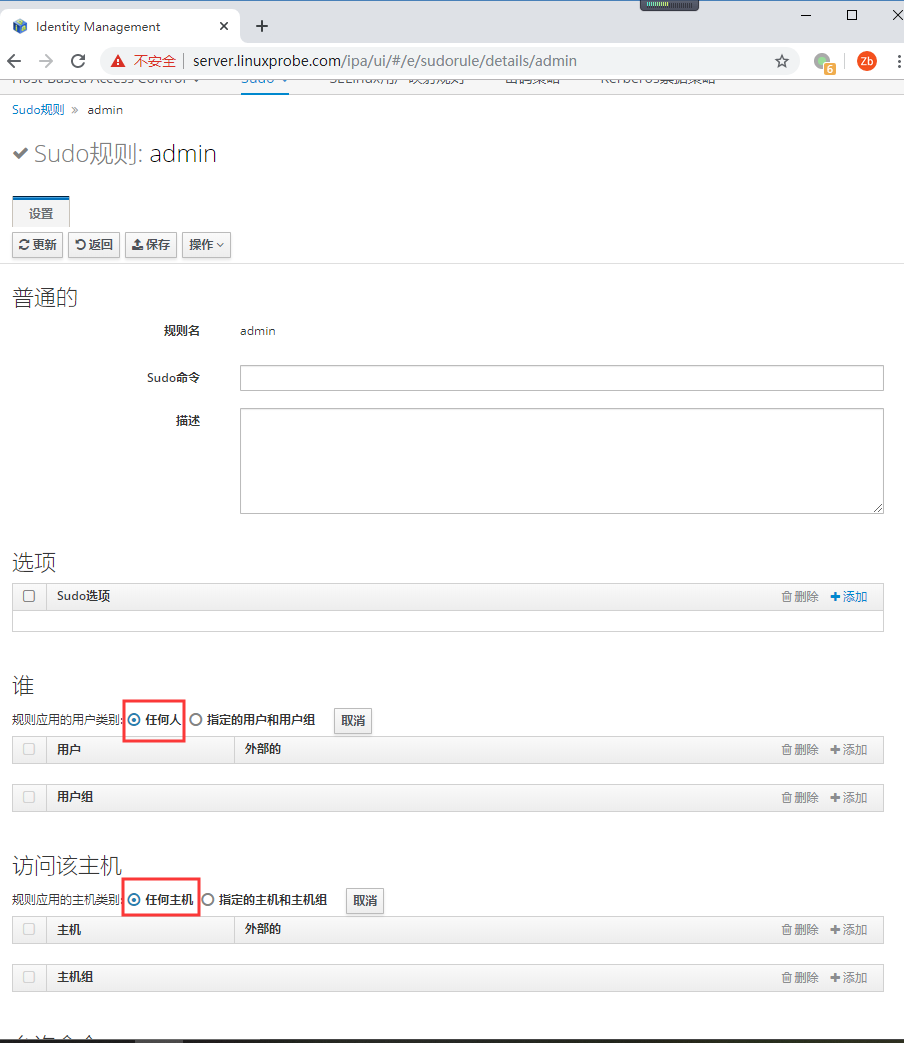Screen dimensions: 904x1043
Task: Select the 任何主机 radio button
Action: point(134,900)
